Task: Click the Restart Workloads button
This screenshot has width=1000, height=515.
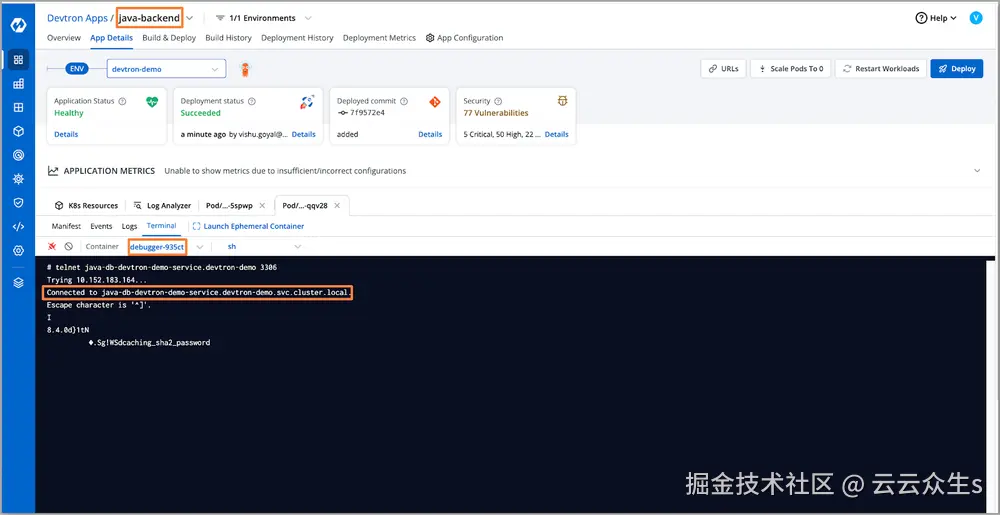Action: (x=881, y=69)
